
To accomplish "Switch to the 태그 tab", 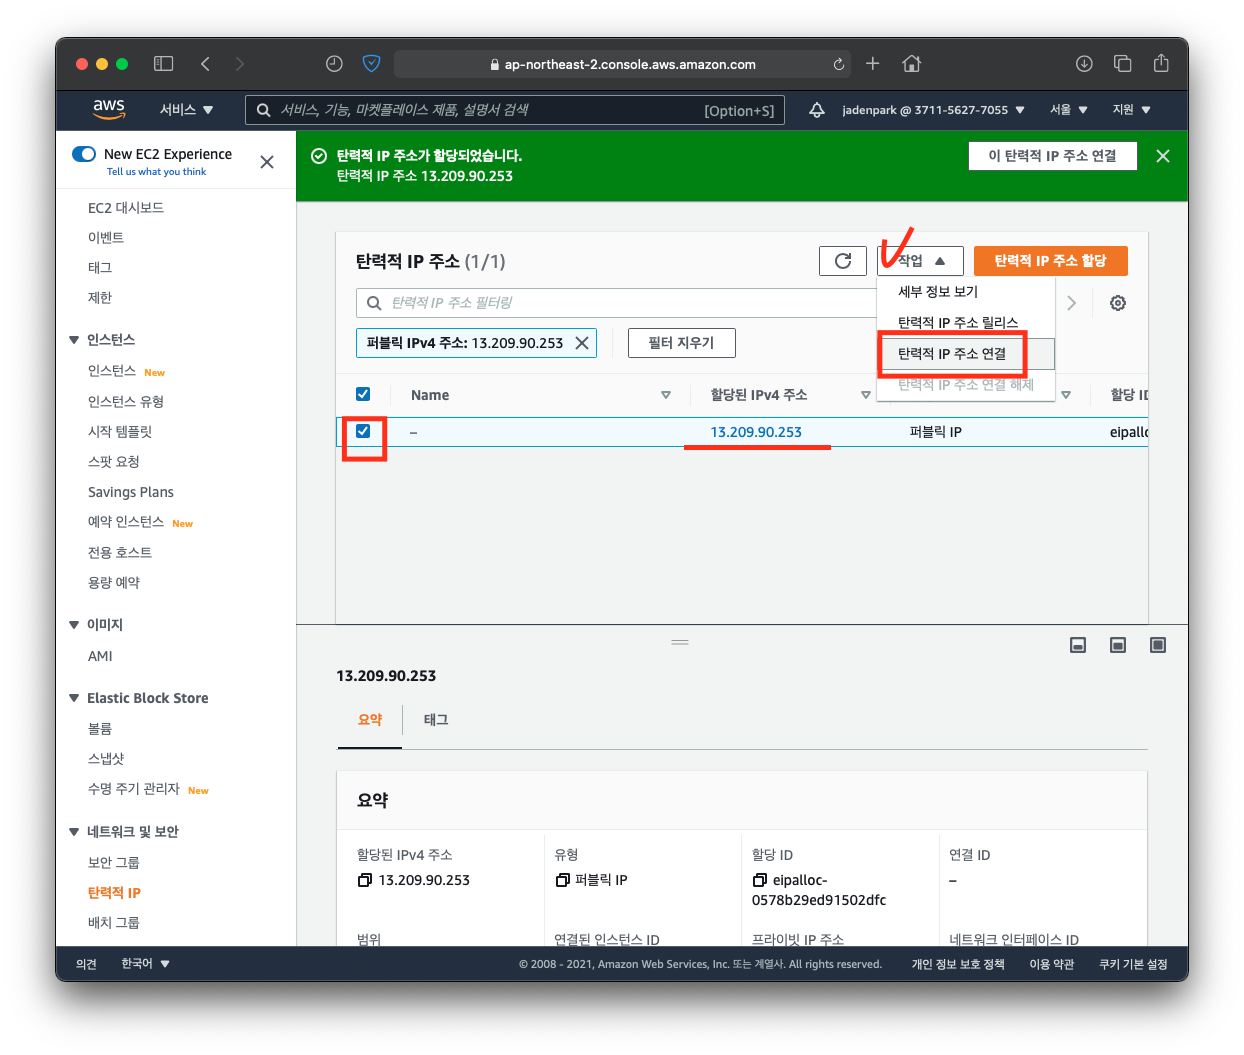I will (436, 720).
